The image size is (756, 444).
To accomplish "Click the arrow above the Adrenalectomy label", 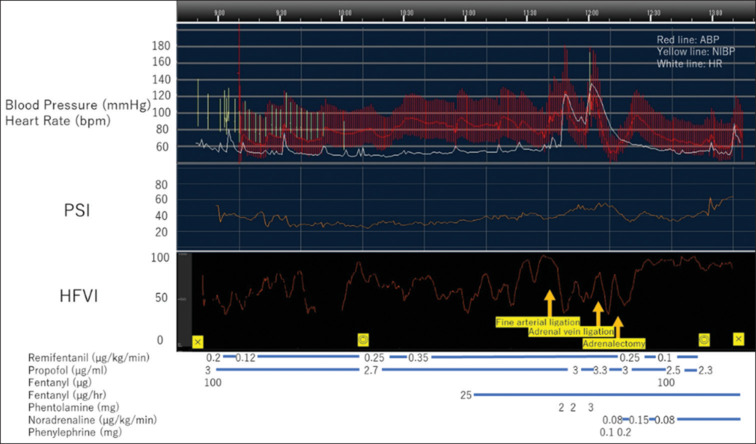I will (617, 326).
